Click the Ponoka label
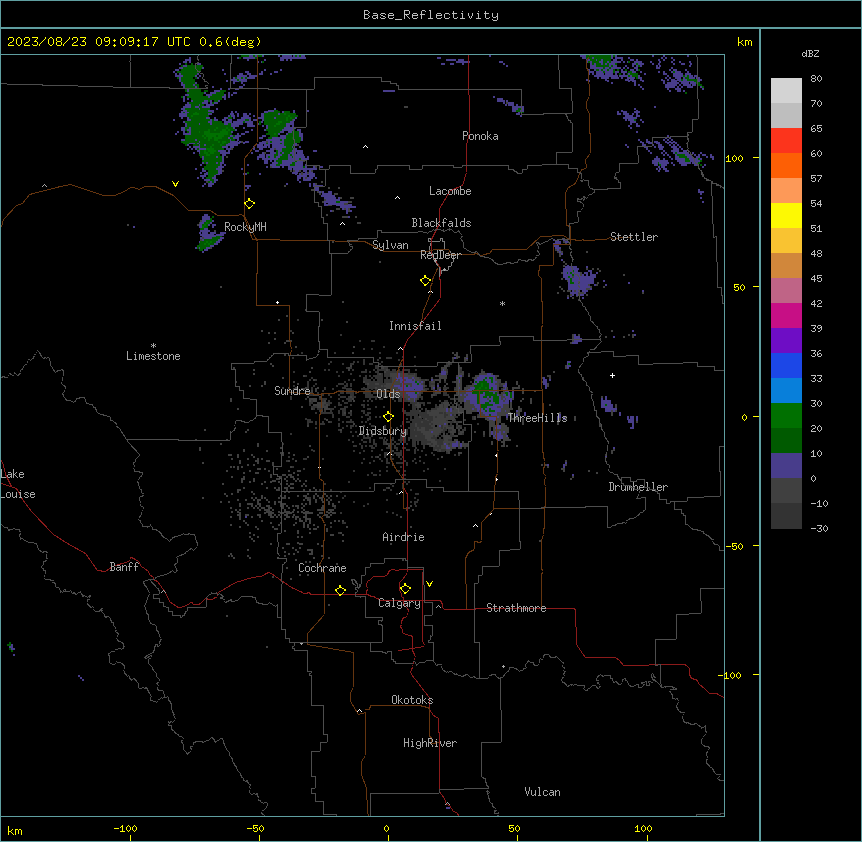This screenshot has width=862, height=842. 480,136
